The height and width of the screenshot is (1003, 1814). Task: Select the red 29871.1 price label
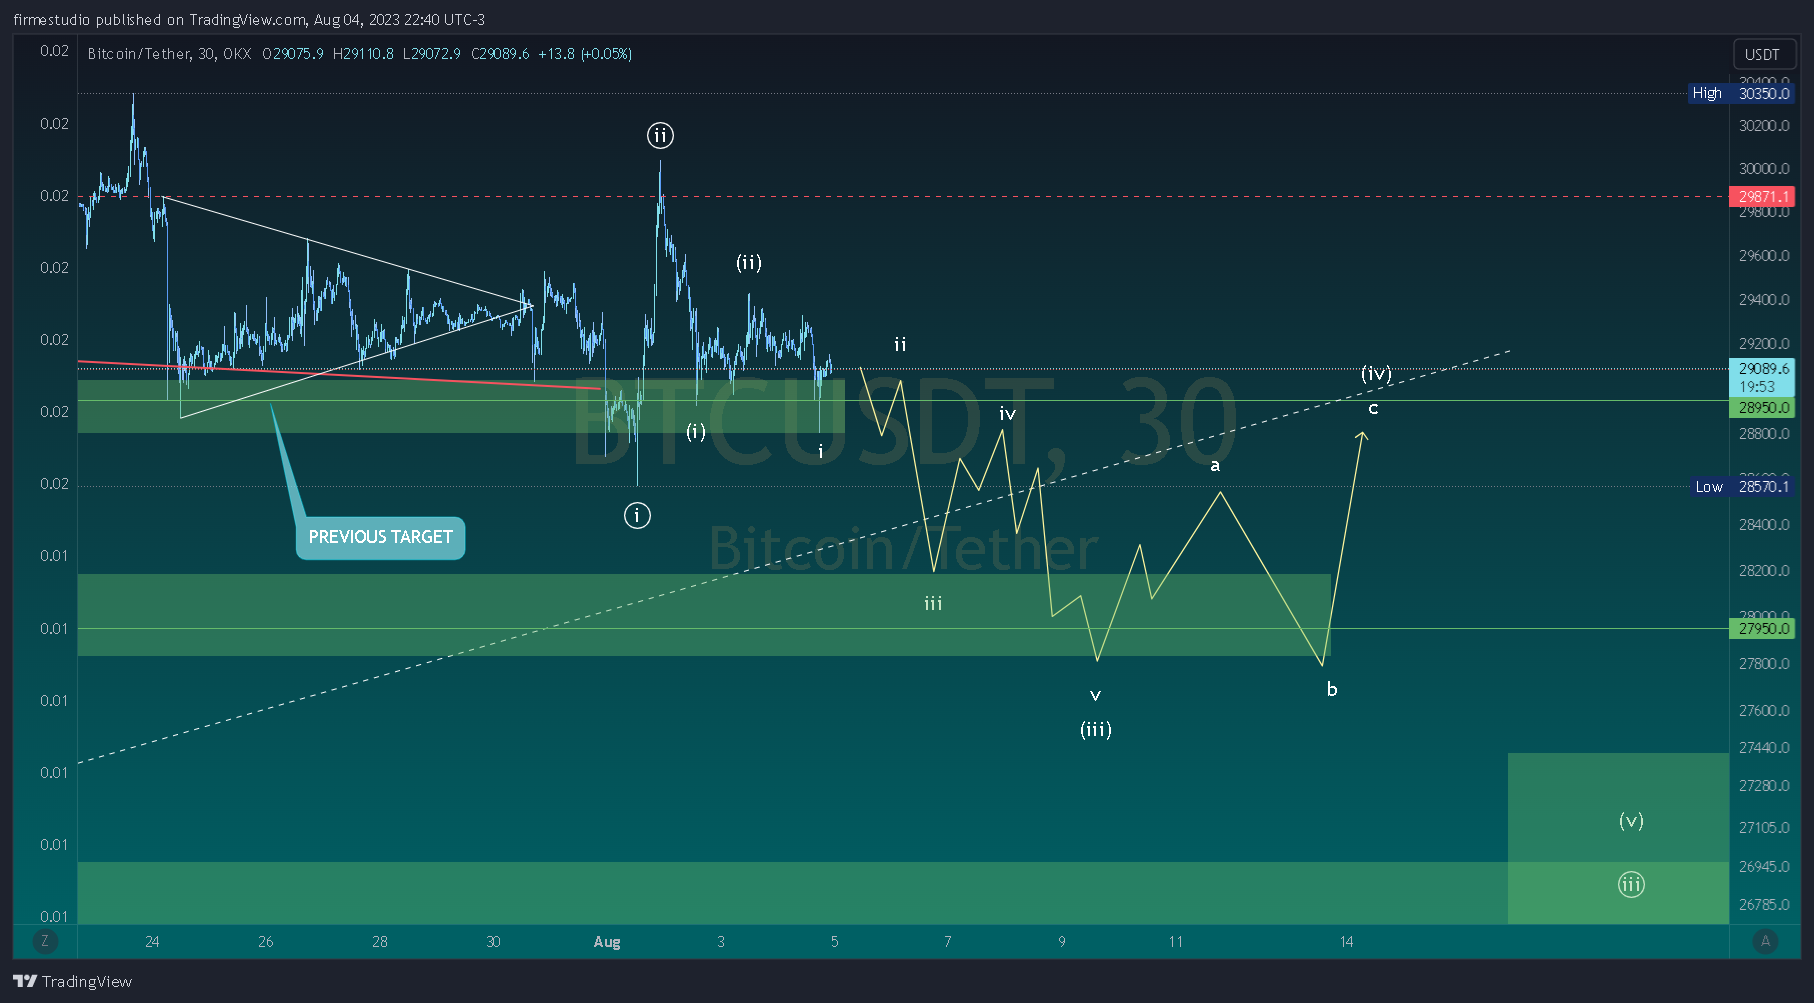[x=1762, y=196]
